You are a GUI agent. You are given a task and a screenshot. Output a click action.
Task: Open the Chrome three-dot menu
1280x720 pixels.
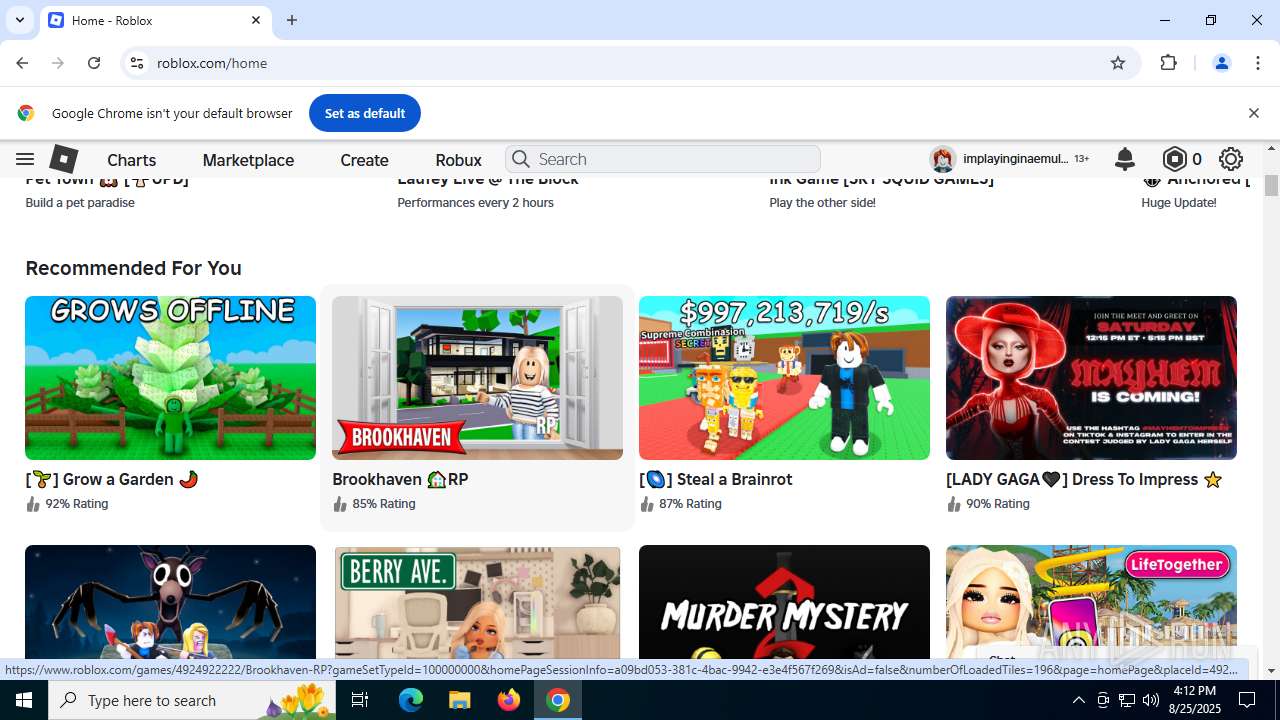pos(1258,63)
